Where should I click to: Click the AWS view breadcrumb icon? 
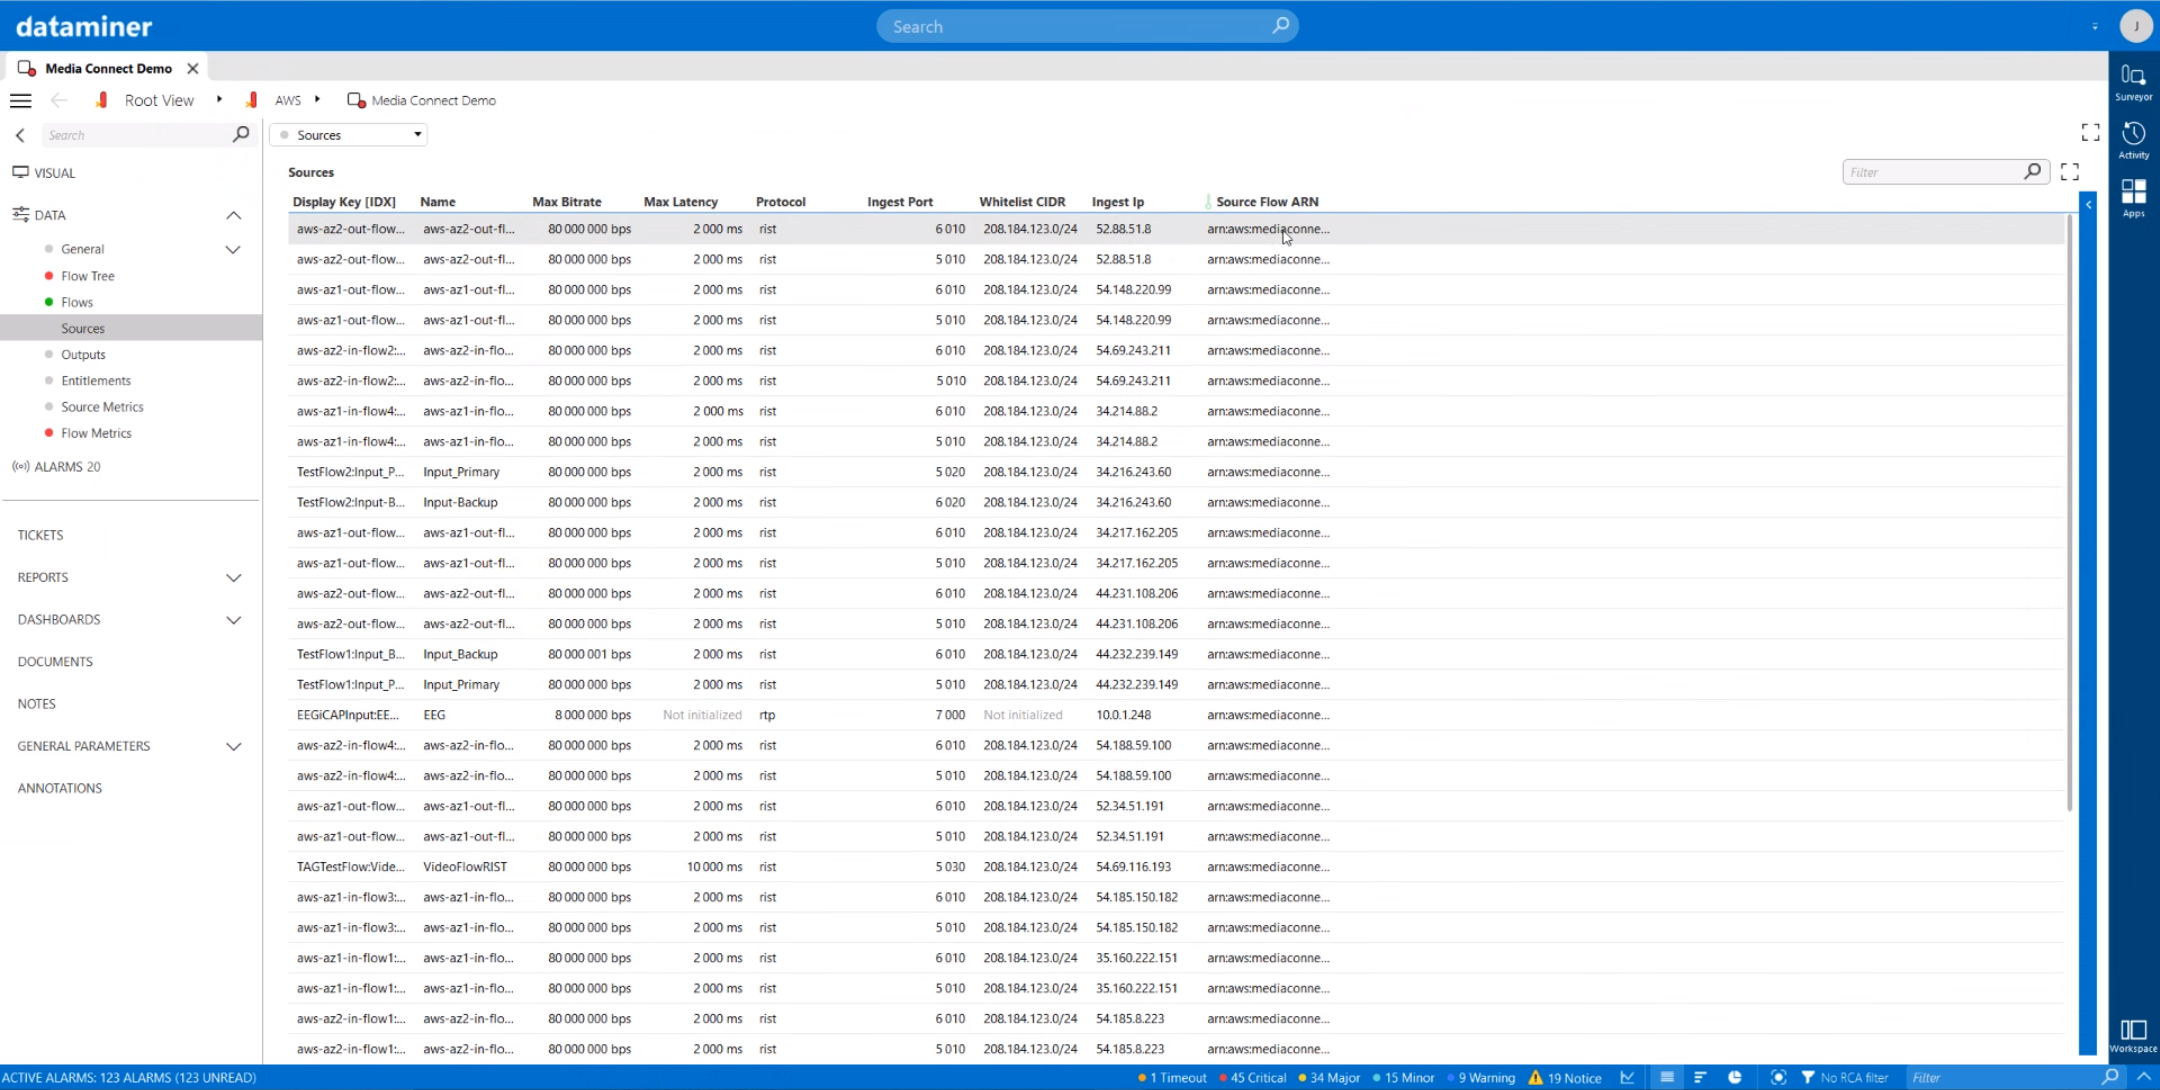[x=252, y=100]
